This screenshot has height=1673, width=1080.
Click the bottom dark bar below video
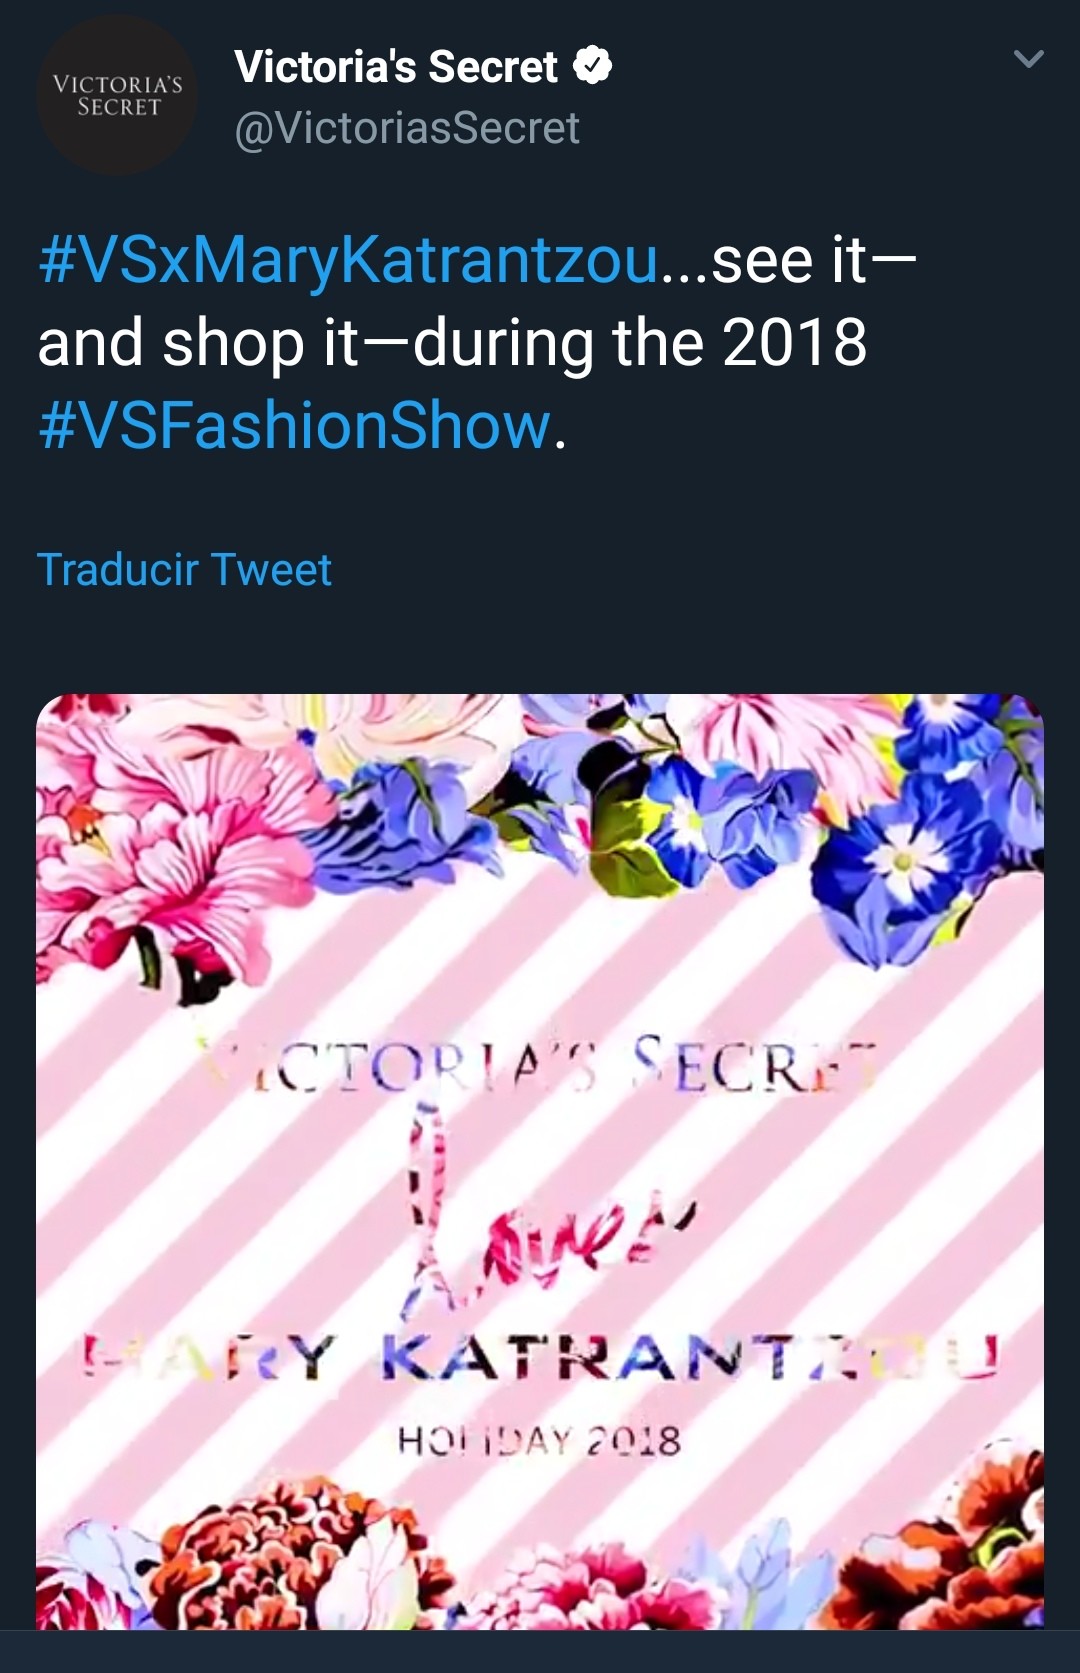540,1652
